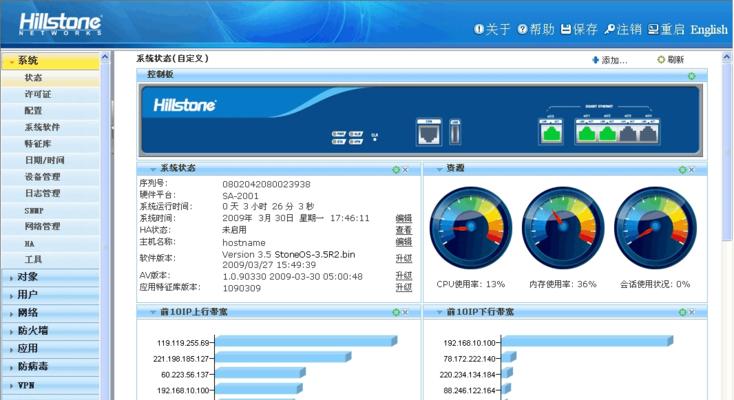734x400 pixels.
Task: Click the green settings icon on 资源 panel
Action: [682, 170]
